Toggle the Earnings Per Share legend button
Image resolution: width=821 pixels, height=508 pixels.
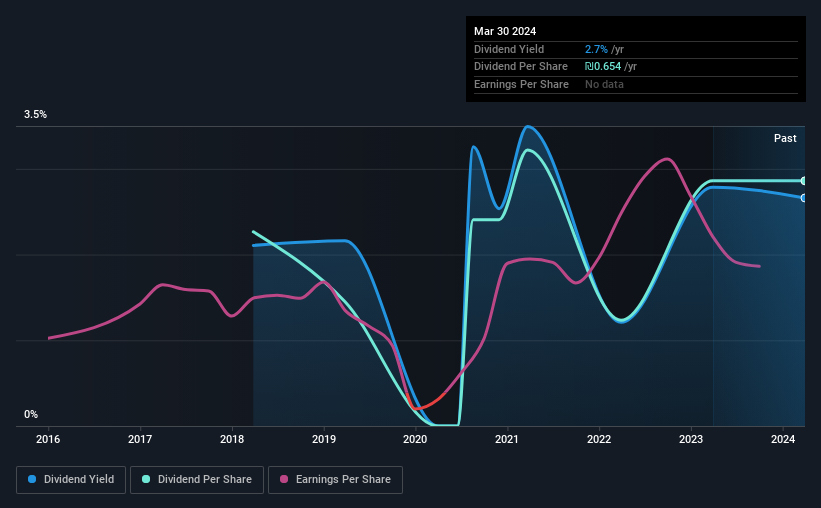click(335, 479)
